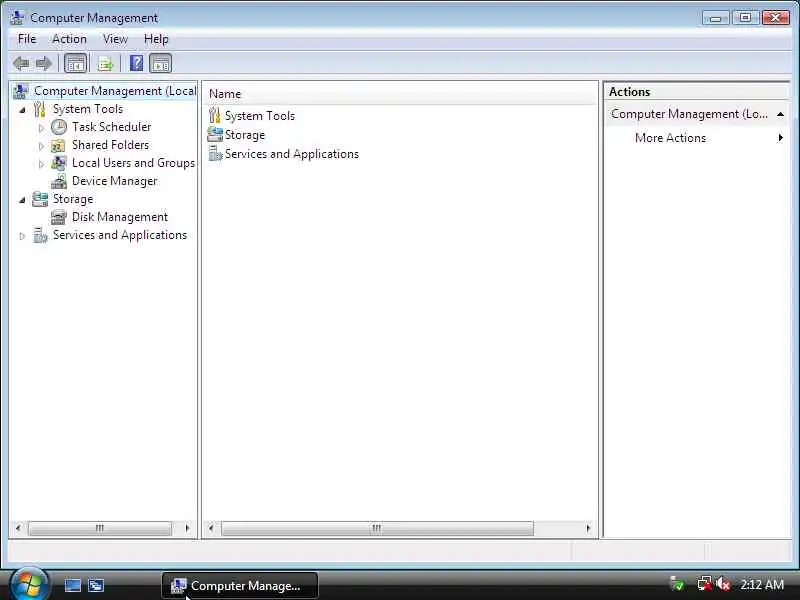Select the Computer Management (Local) root label

(x=115, y=91)
